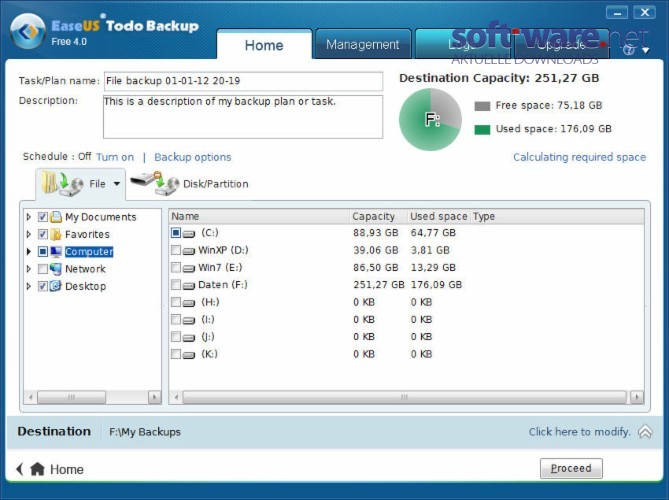The width and height of the screenshot is (669, 500).
Task: Click the green Used space legend swatch
Action: pos(482,130)
